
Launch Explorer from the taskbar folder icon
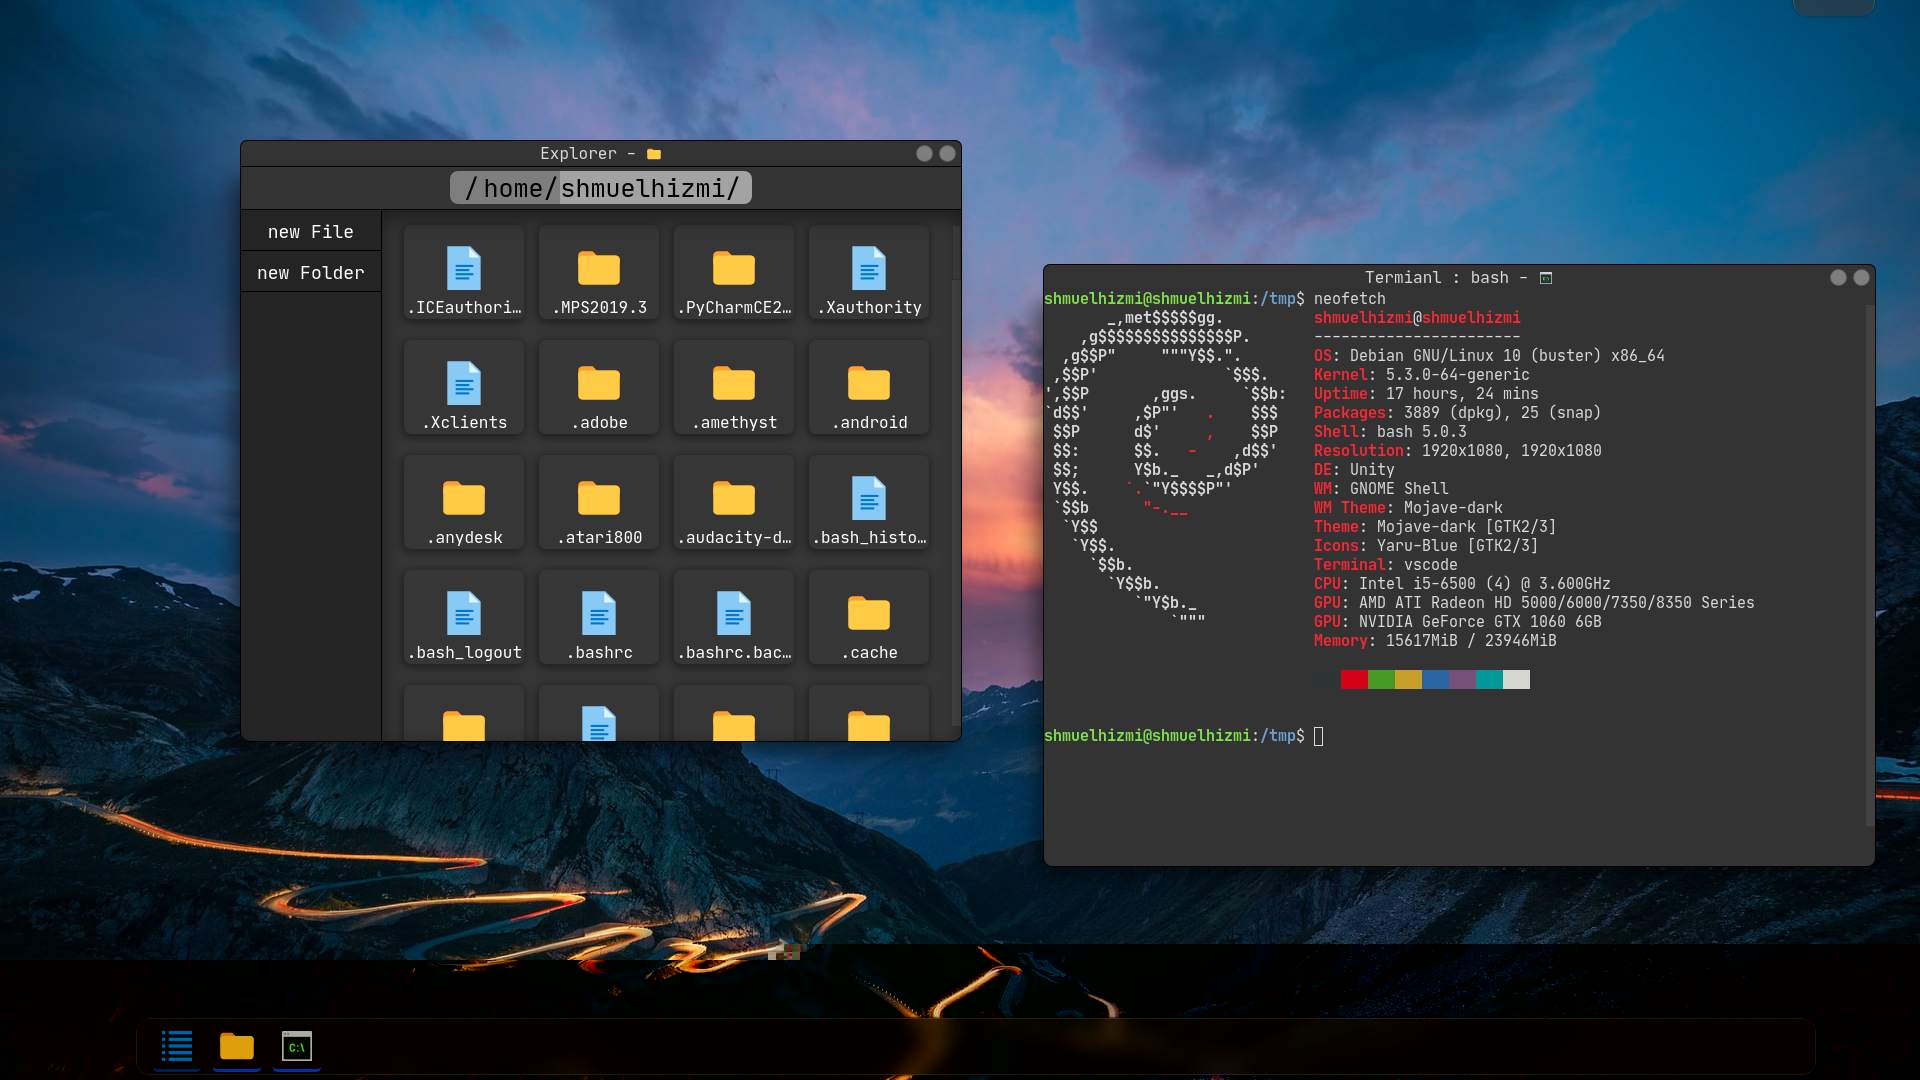click(x=237, y=1046)
